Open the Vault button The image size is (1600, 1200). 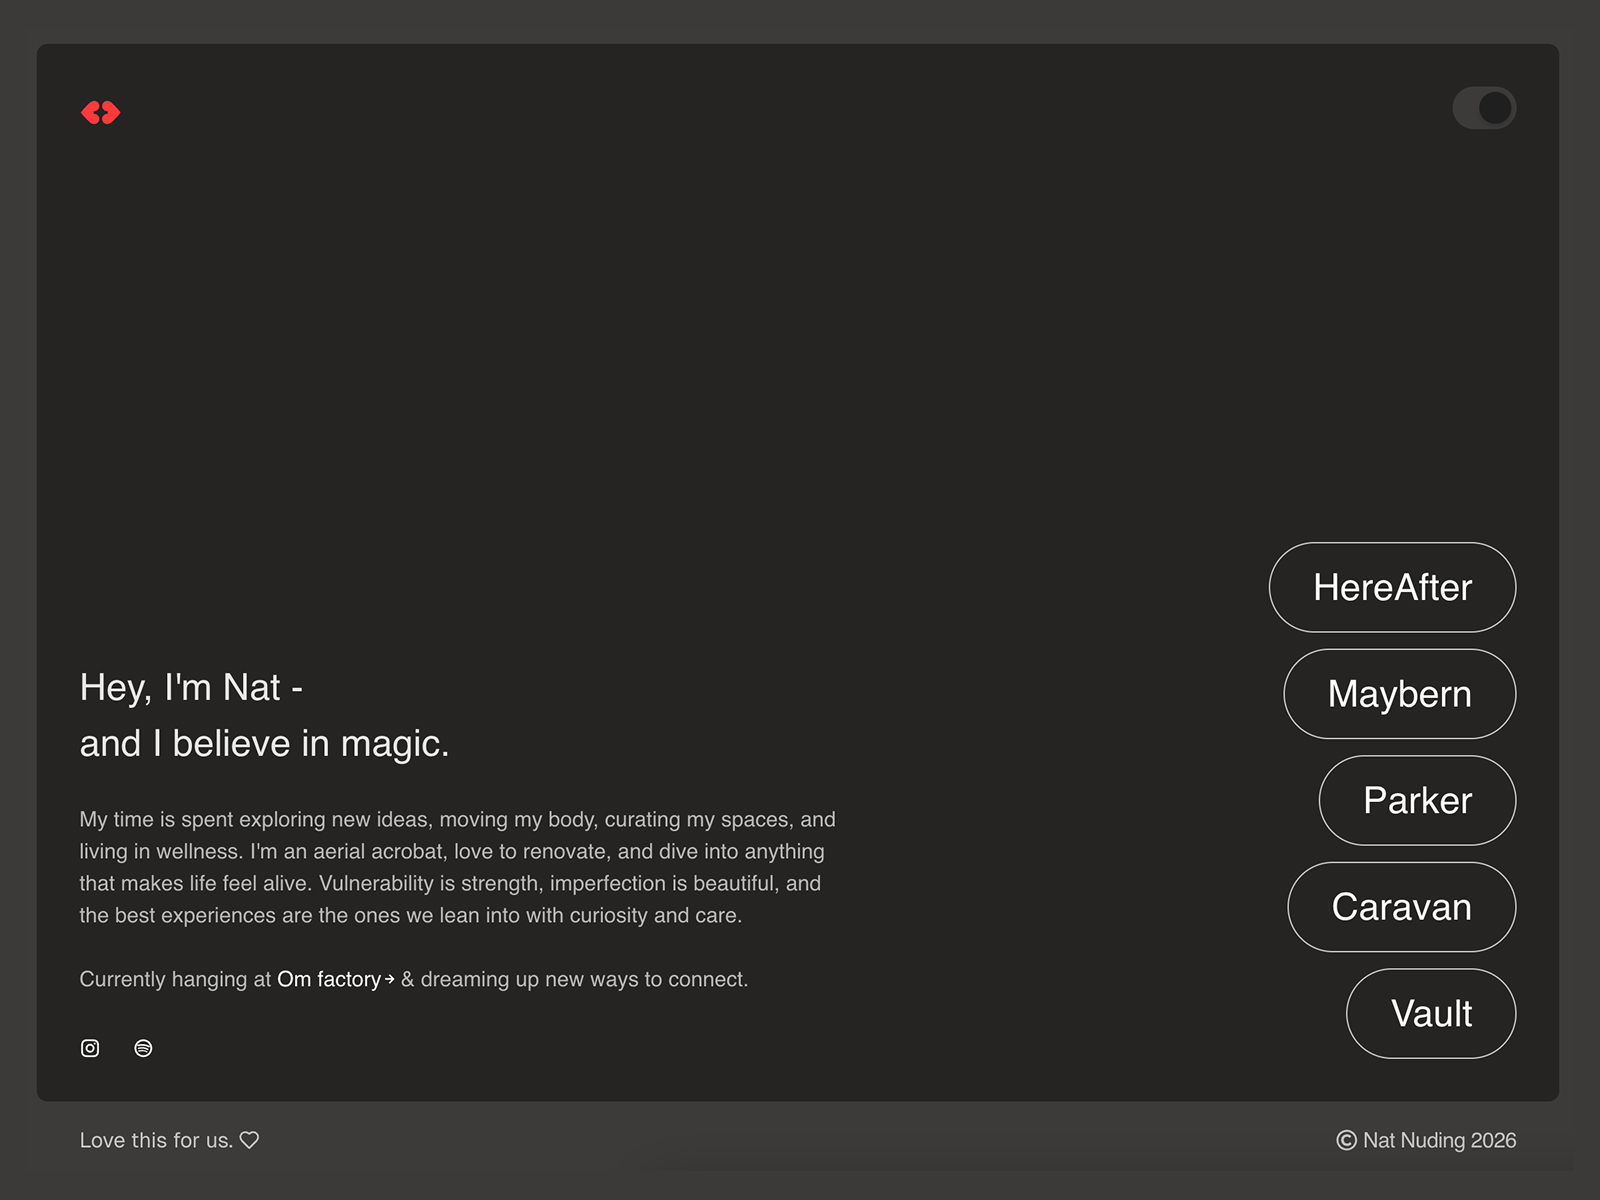1431,1013
